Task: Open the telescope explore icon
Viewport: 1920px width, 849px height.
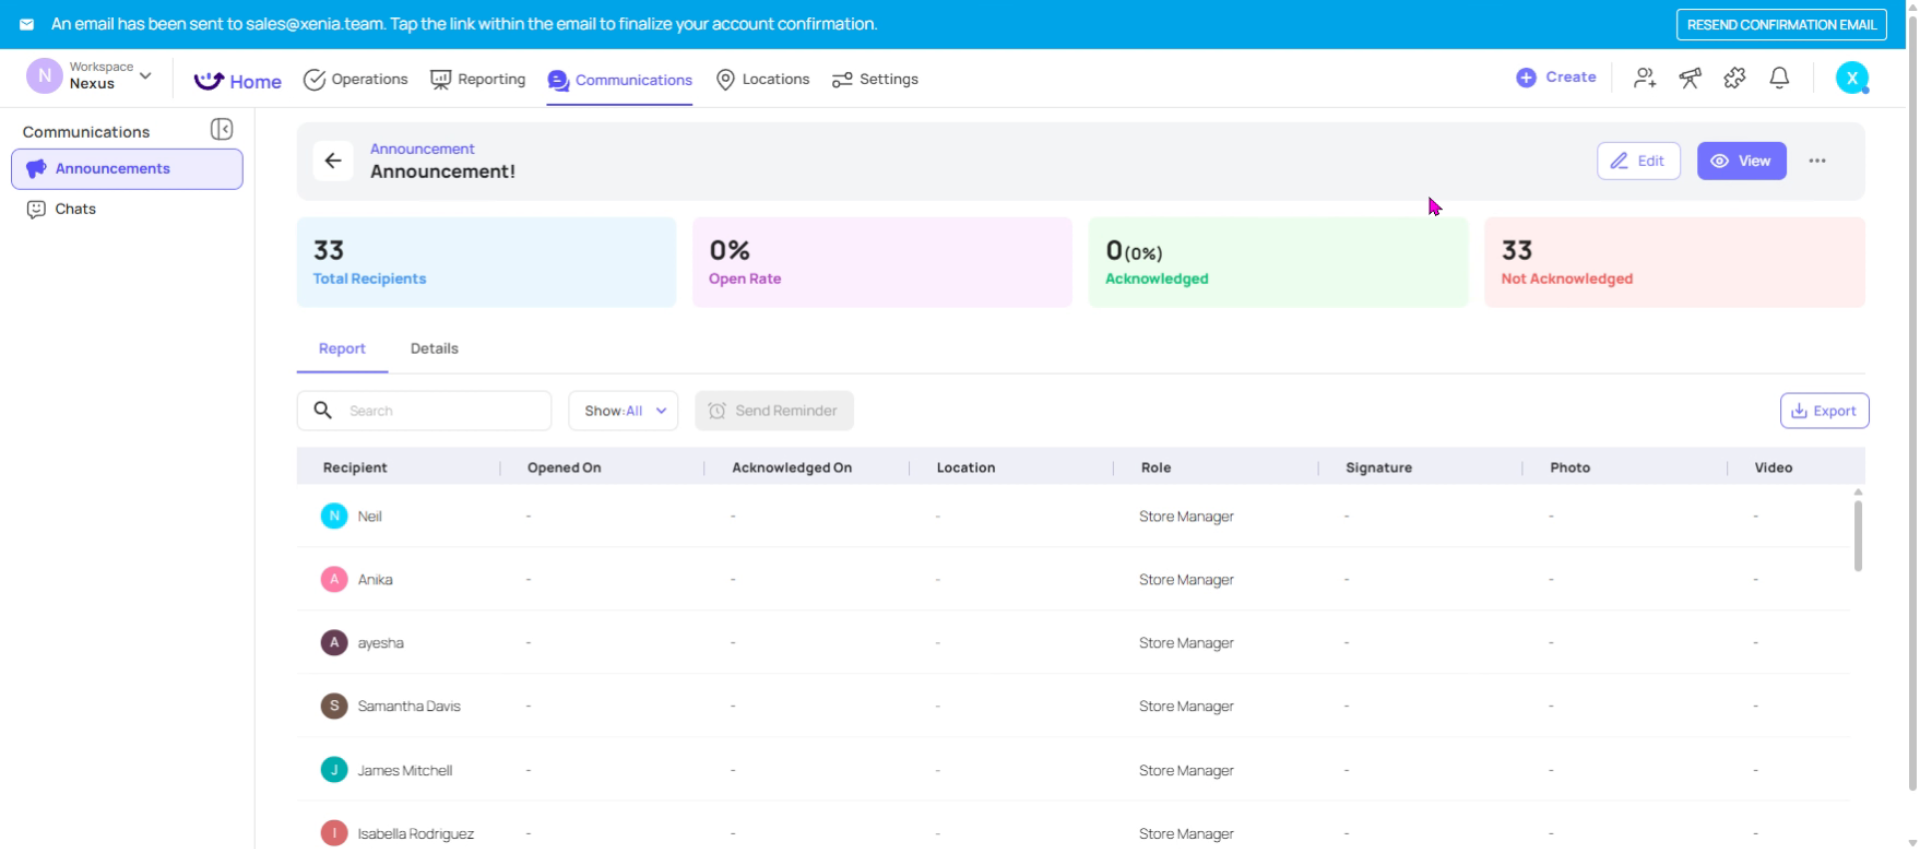Action: coord(1690,78)
